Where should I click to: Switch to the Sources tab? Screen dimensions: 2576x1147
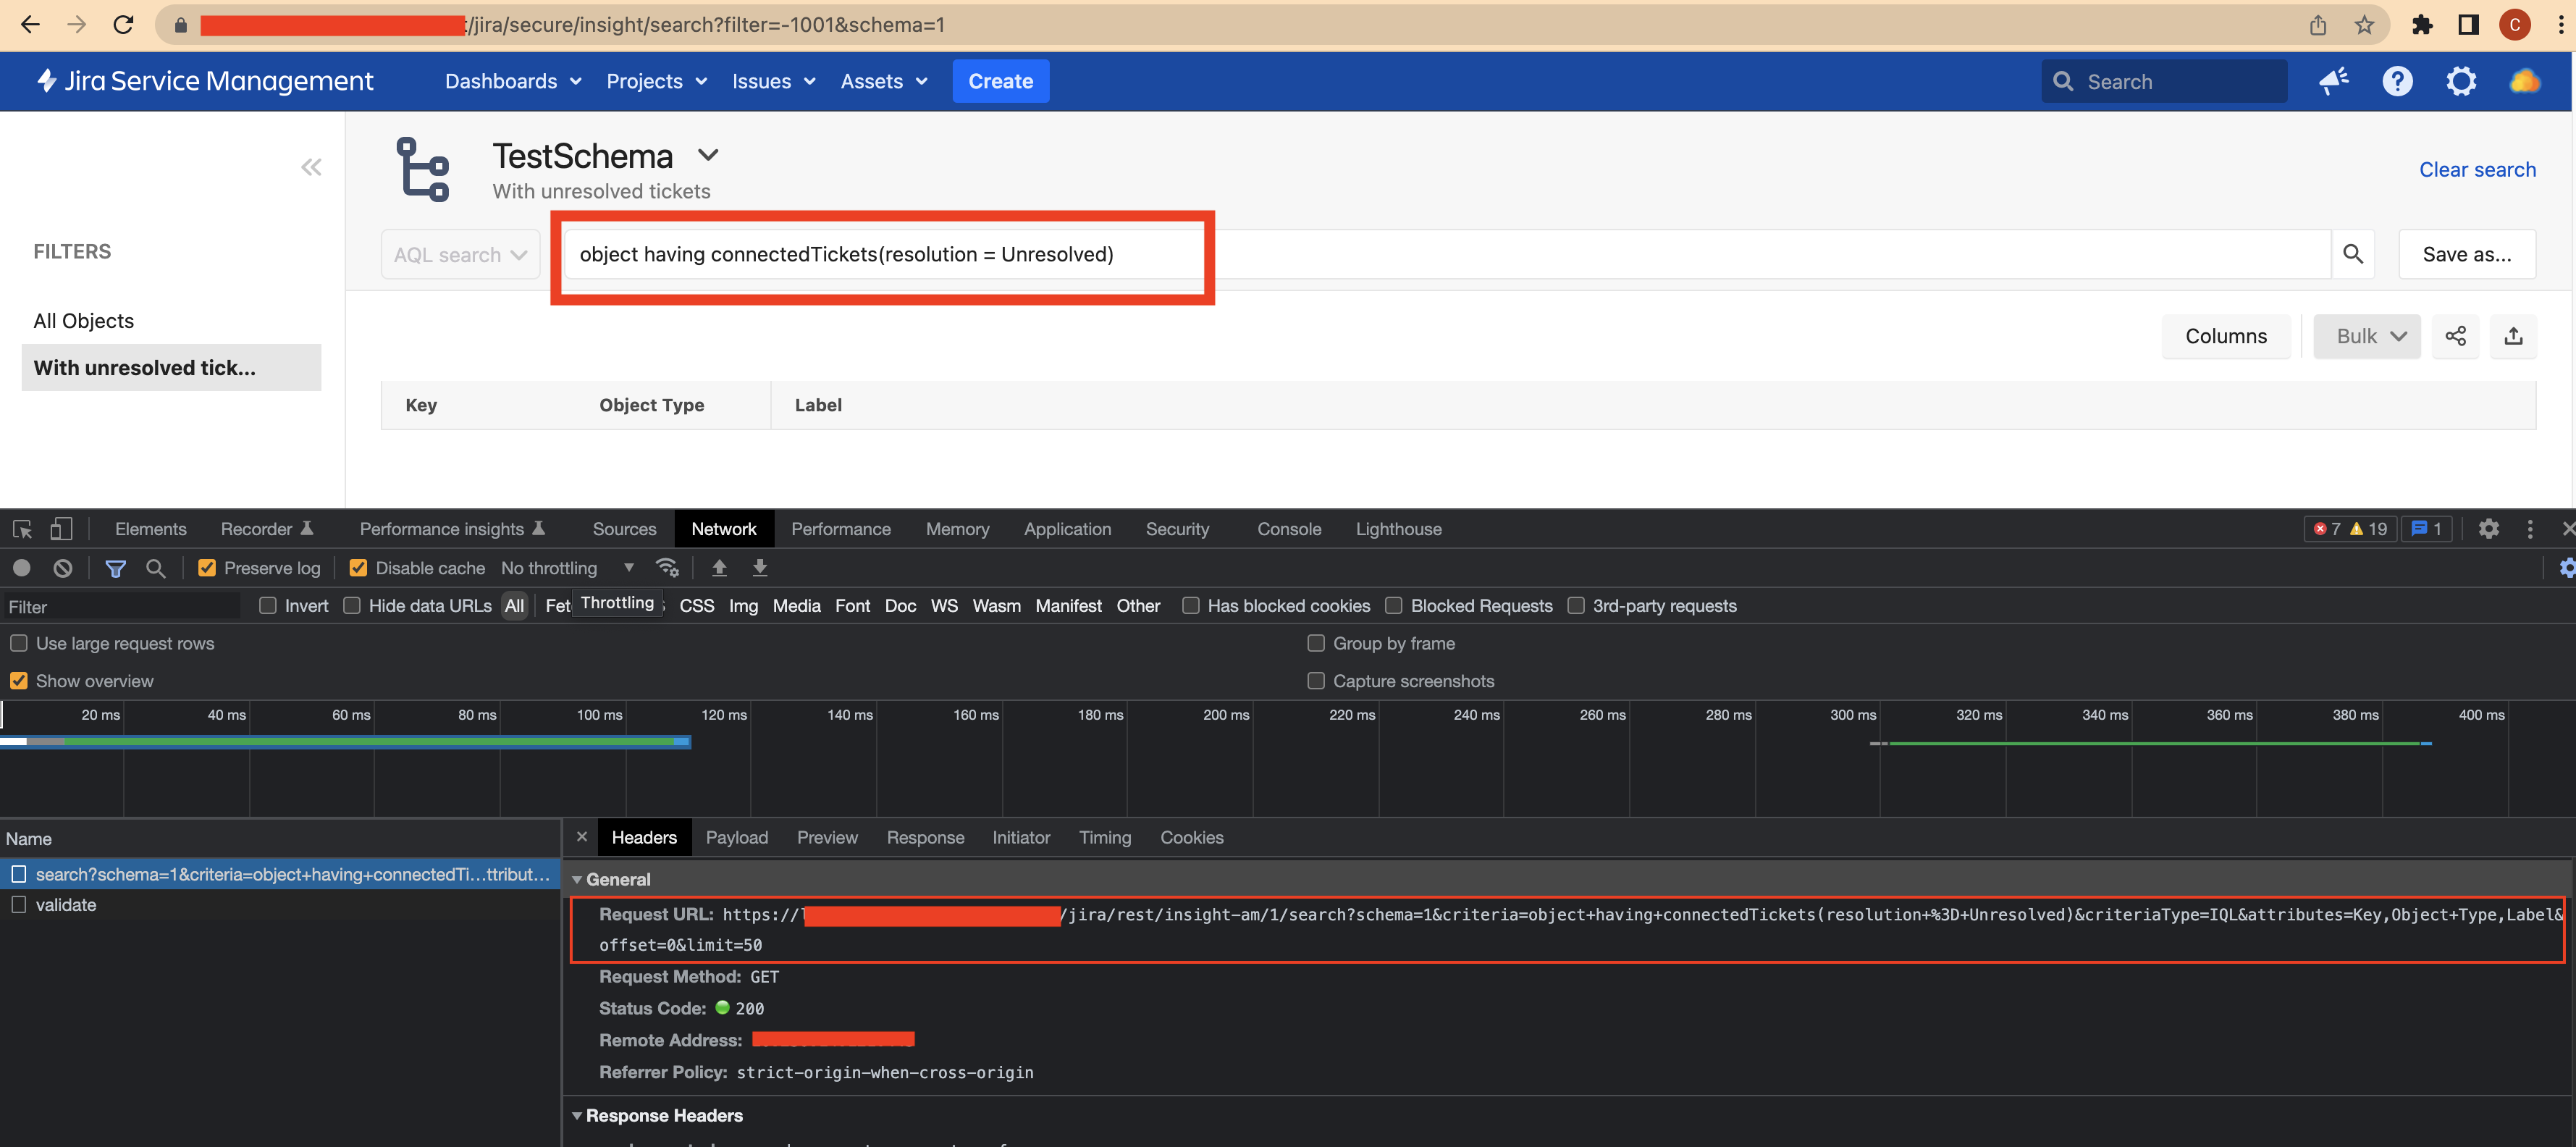pyautogui.click(x=624, y=529)
